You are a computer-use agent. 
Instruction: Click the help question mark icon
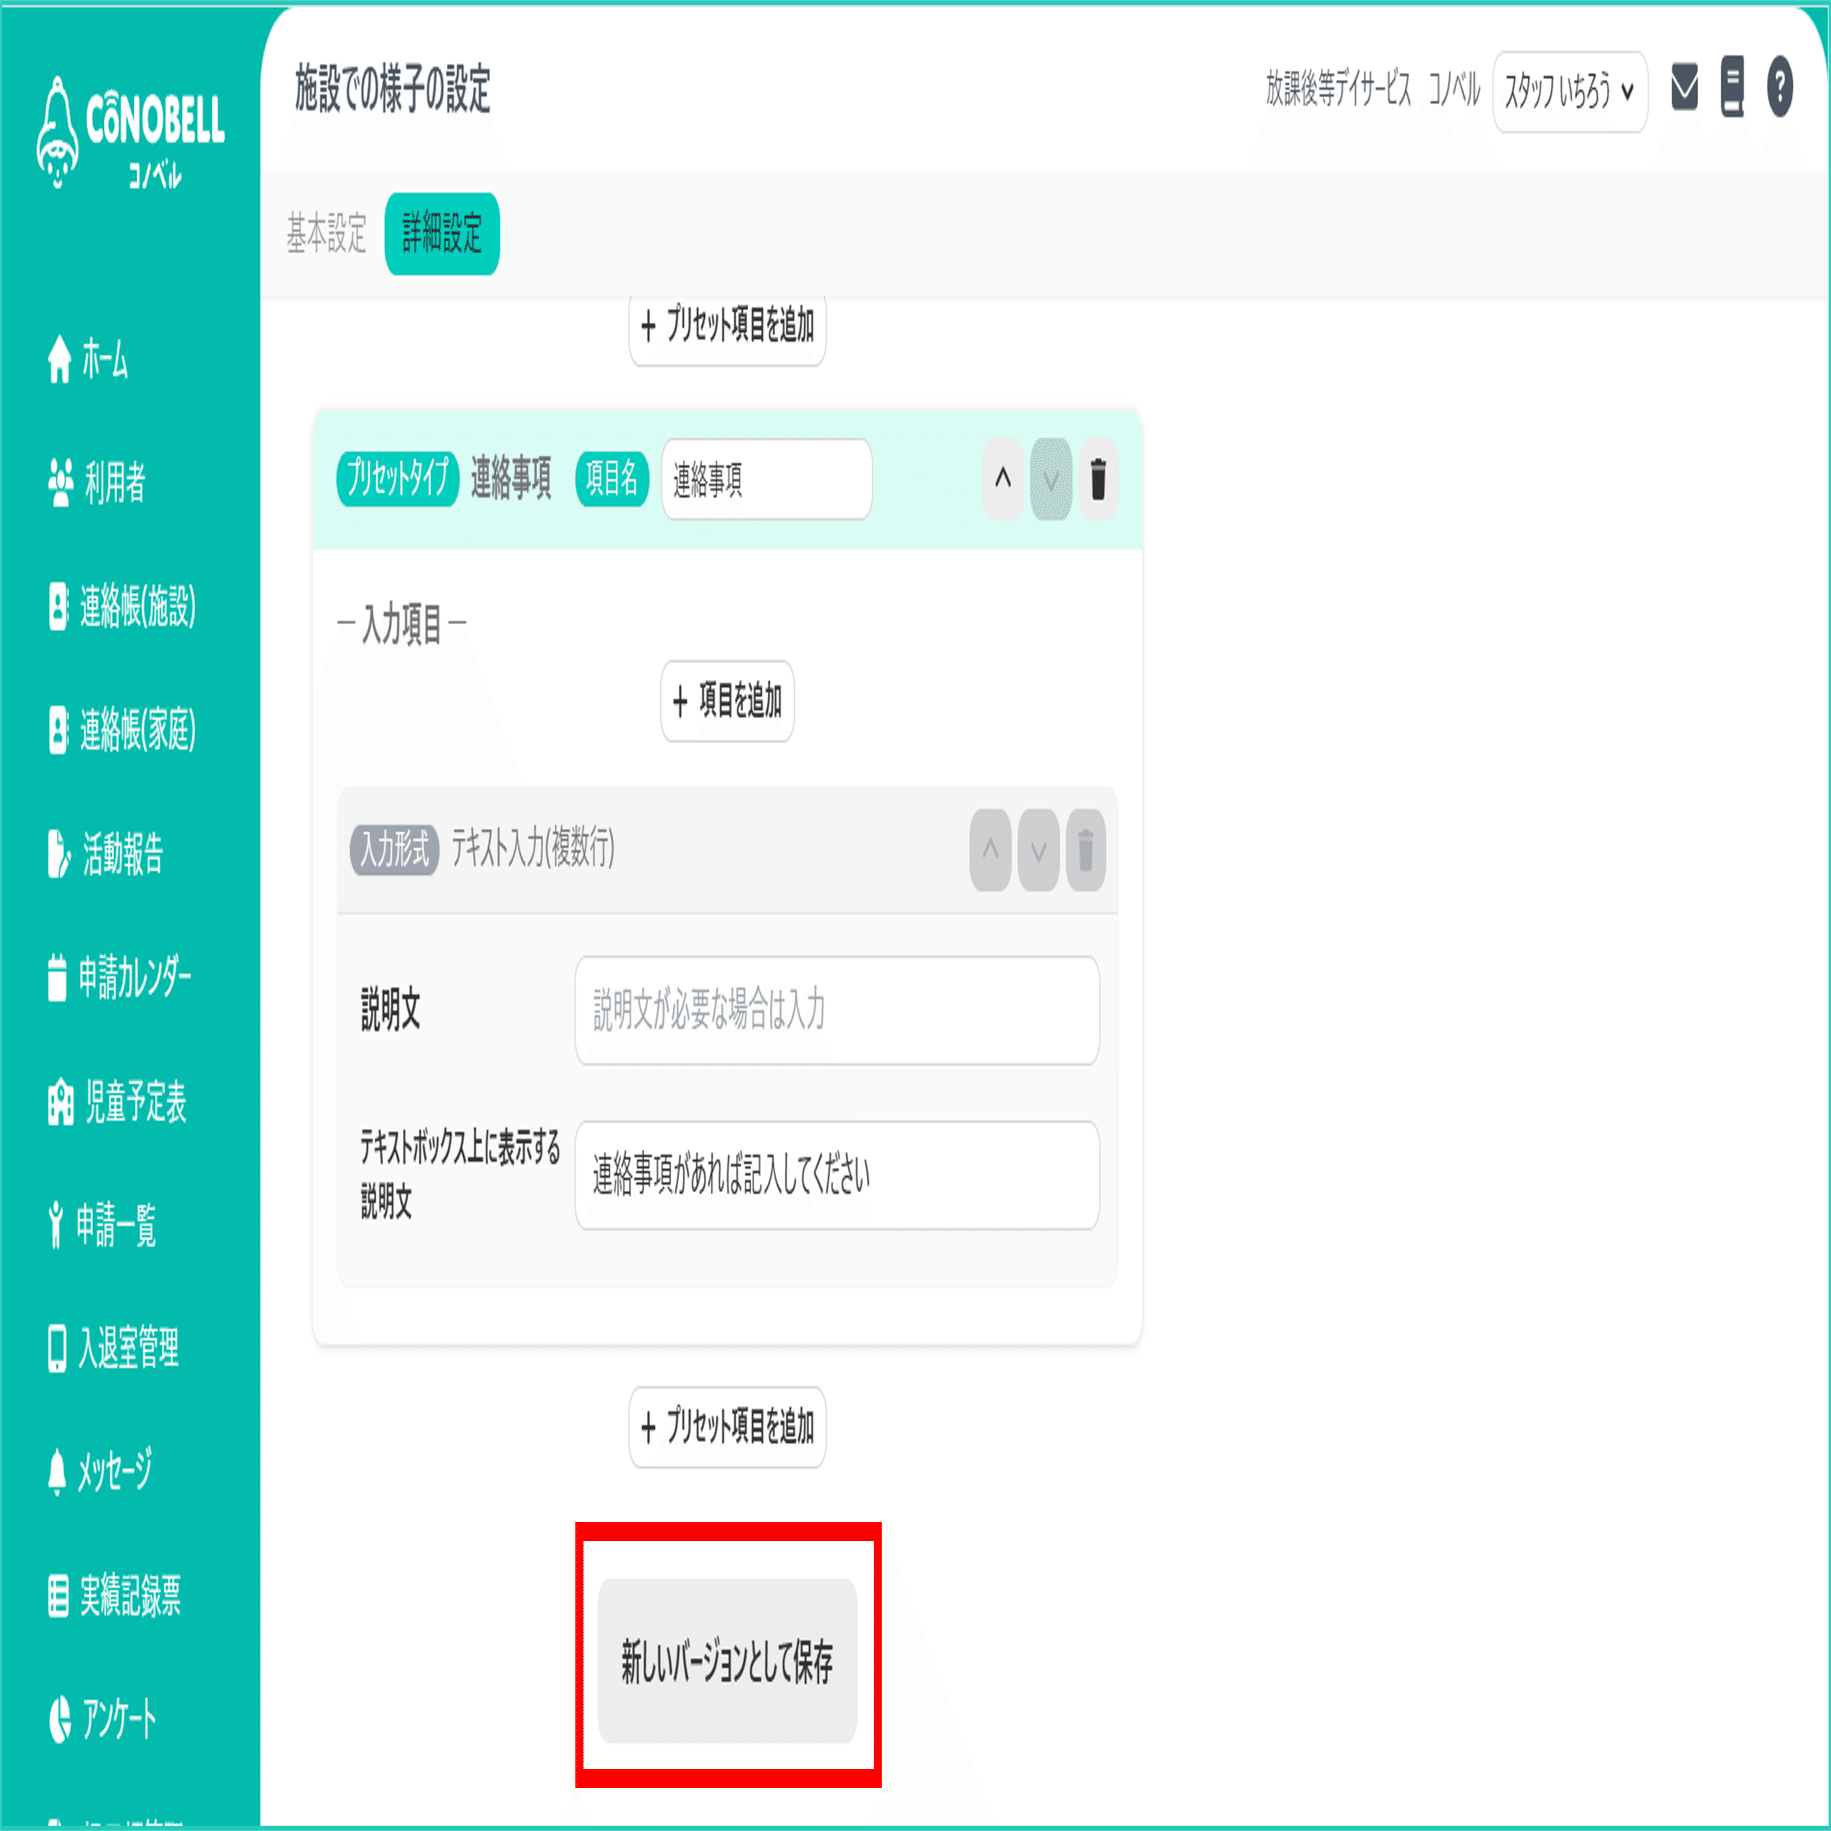[1780, 87]
